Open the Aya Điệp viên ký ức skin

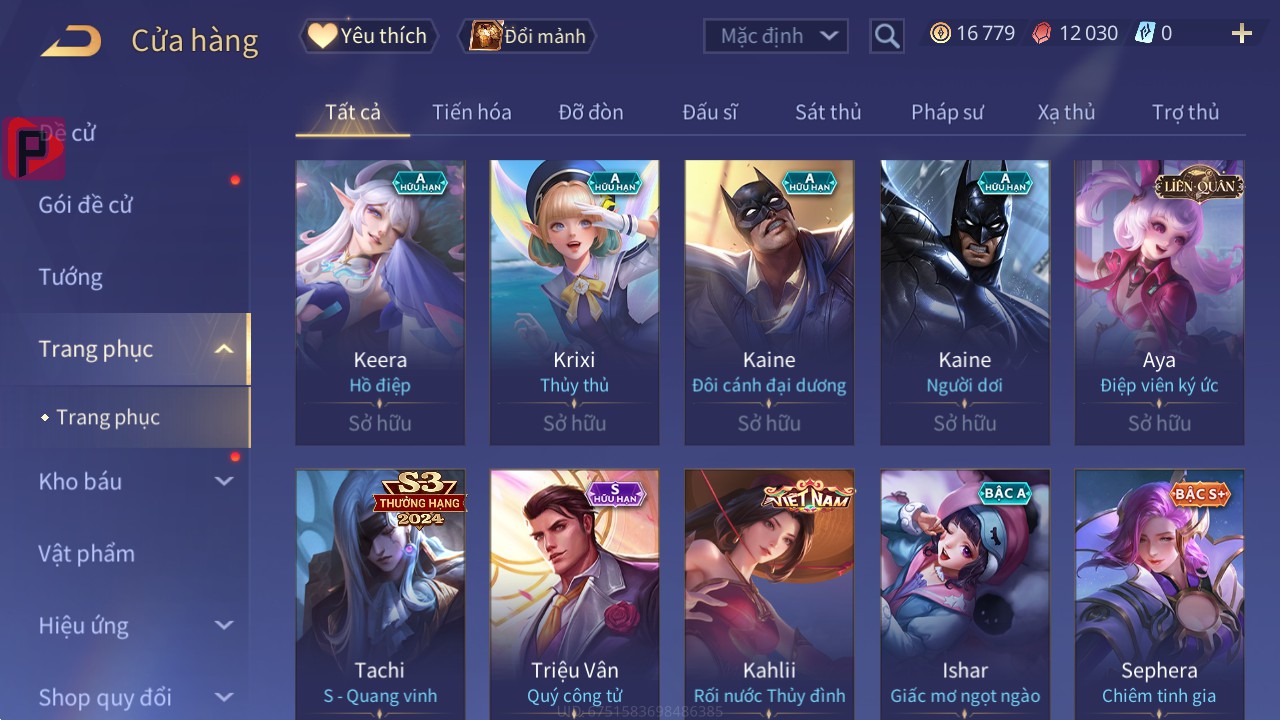tap(1159, 302)
